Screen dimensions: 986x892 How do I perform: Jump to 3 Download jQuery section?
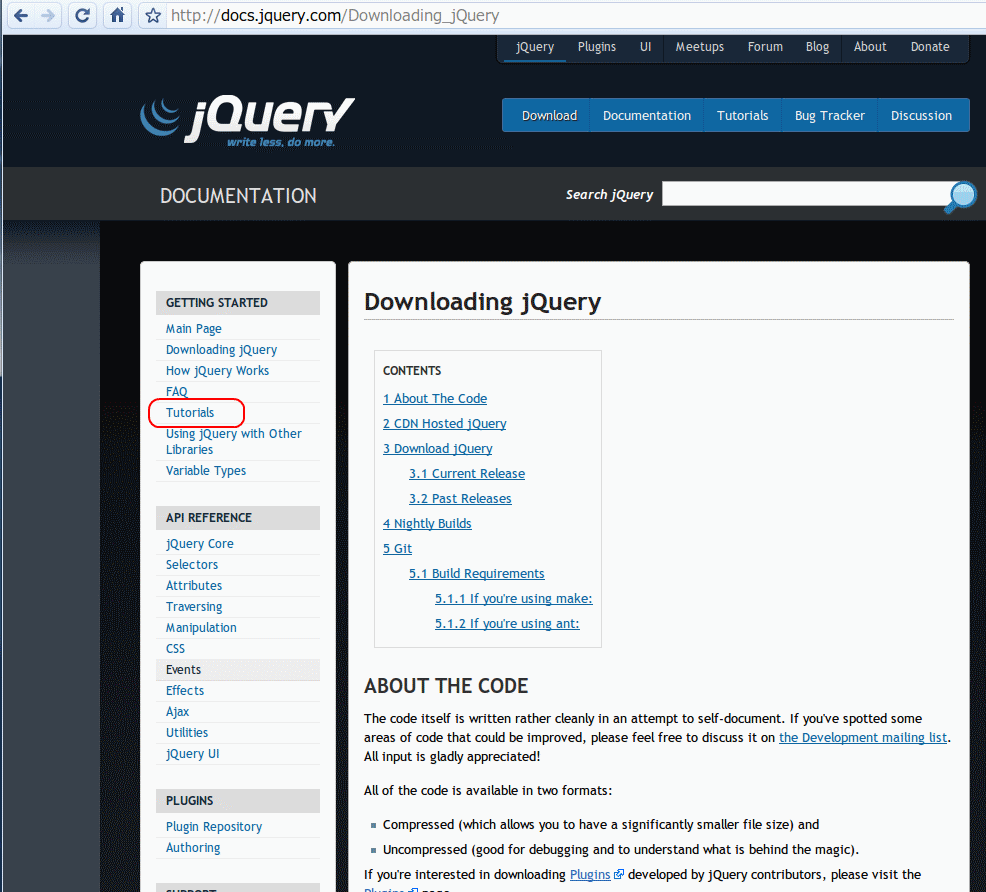point(438,449)
